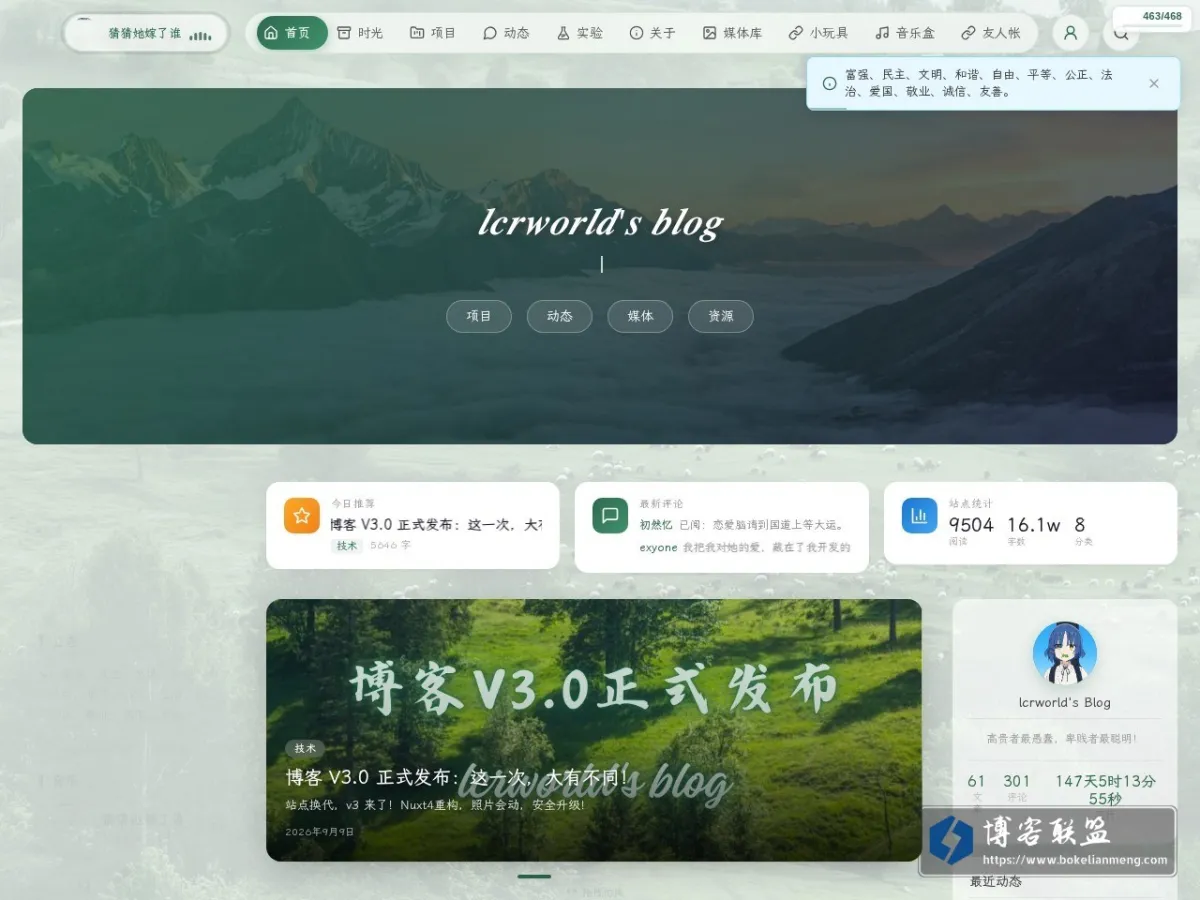Click the 项目 pill button on hero banner
1200x900 pixels.
[479, 316]
